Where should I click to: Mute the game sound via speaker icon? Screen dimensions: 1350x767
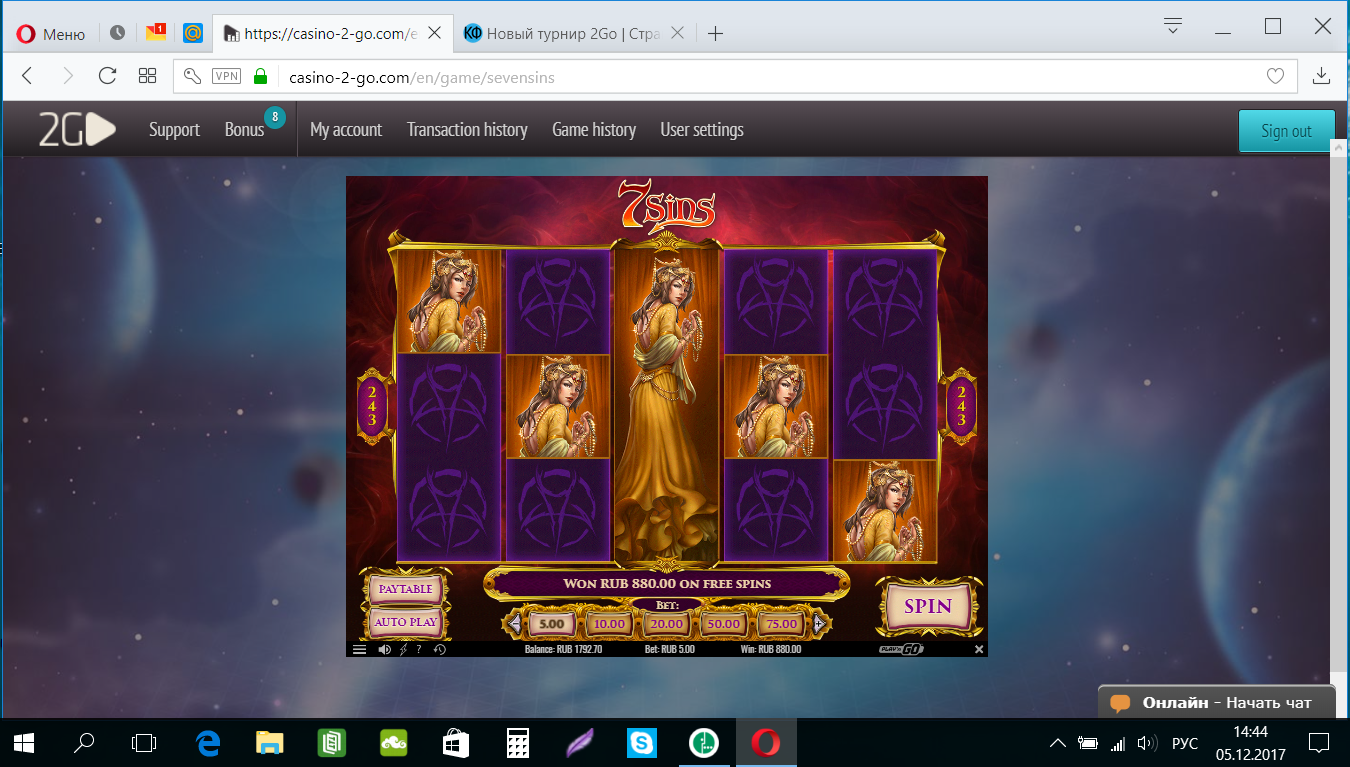point(385,649)
